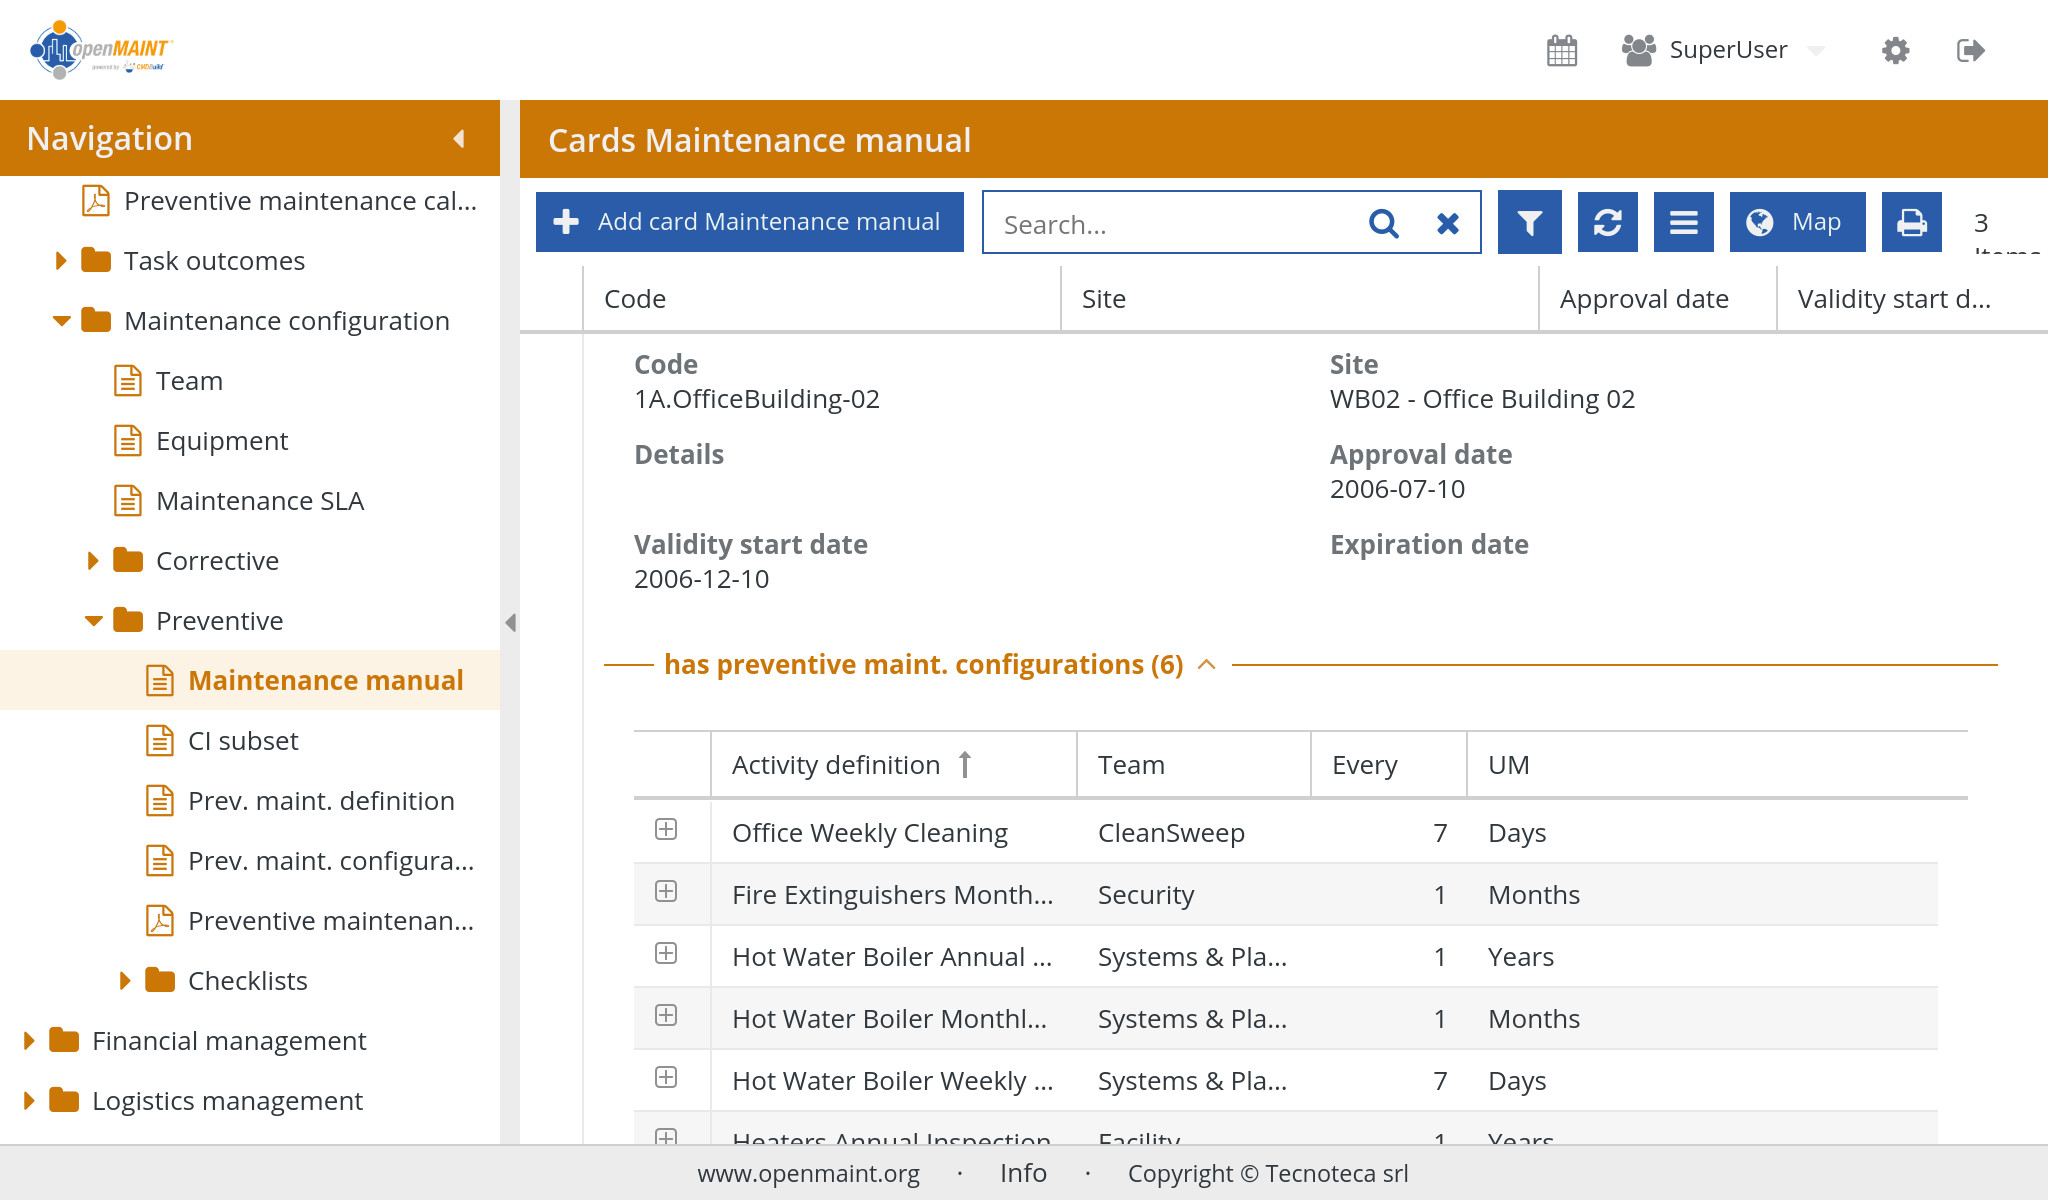
Task: Expand the Fire Extinguishers Monthly row
Action: (x=666, y=892)
